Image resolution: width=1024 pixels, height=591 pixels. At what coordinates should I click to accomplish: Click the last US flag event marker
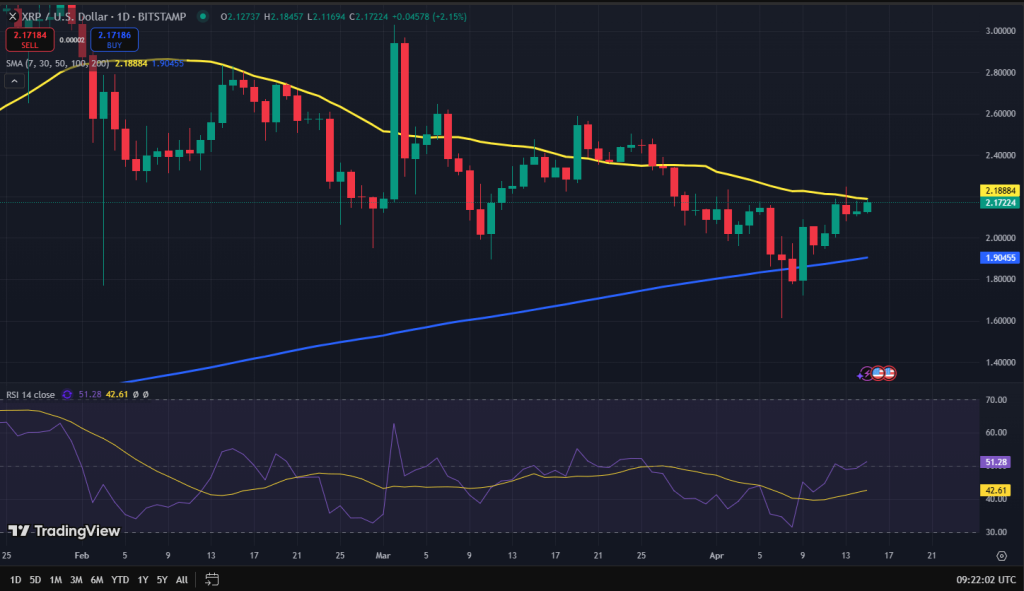tap(889, 374)
